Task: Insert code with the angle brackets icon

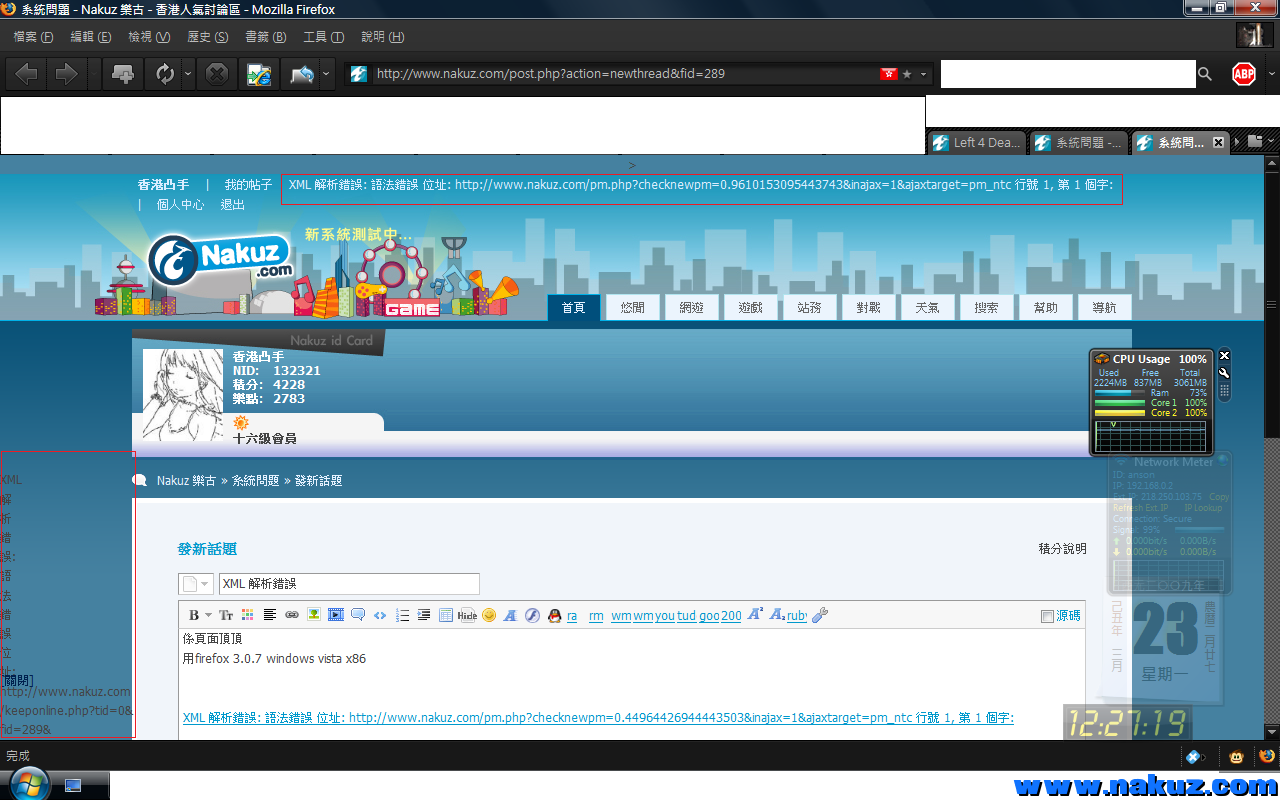Action: (380, 615)
